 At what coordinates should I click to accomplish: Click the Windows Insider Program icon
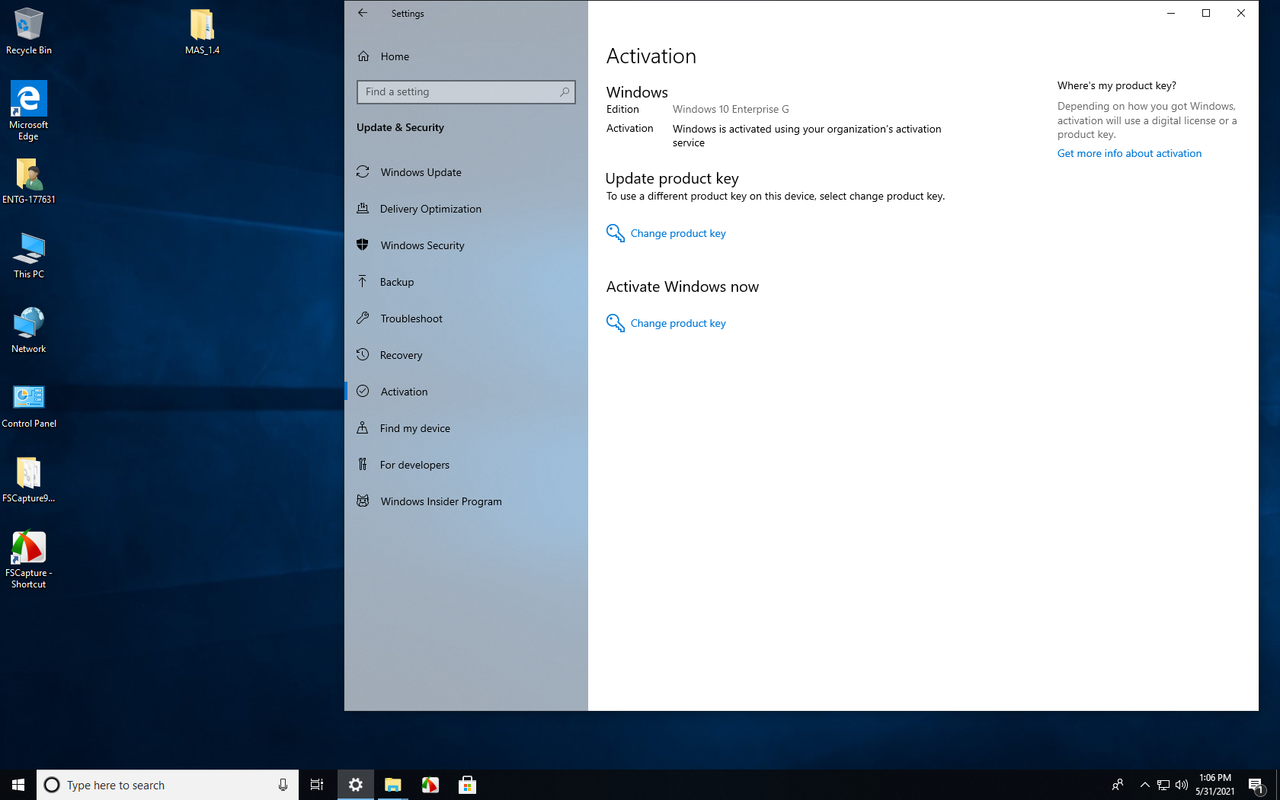(x=363, y=501)
